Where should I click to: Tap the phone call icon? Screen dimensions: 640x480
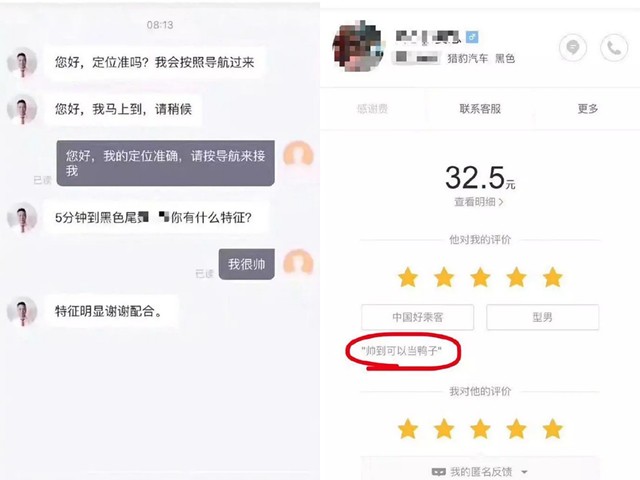(x=614, y=48)
